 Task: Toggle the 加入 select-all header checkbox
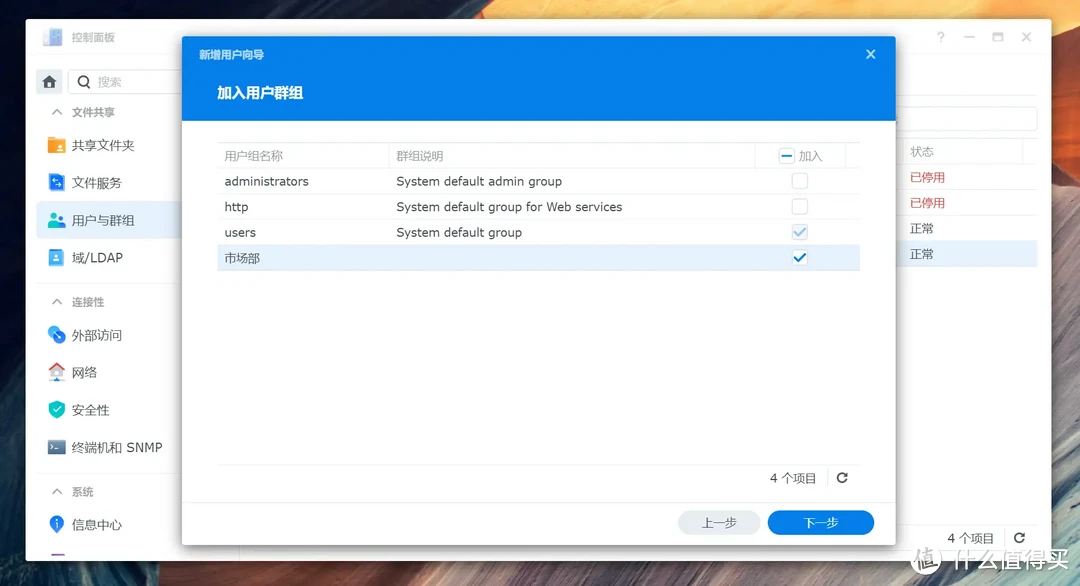tap(786, 156)
